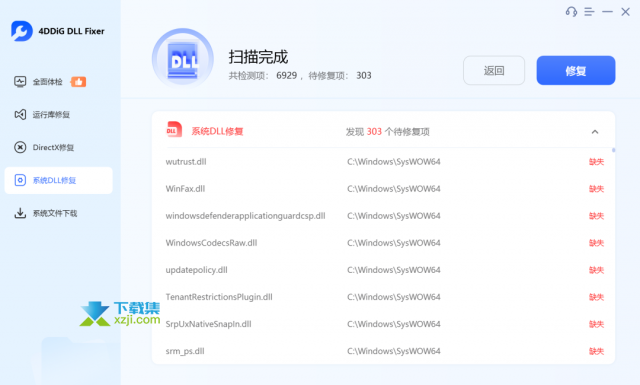Viewport: 640px width, 385px height.
Task: Click the 6929 checked items count
Action: tap(287, 76)
